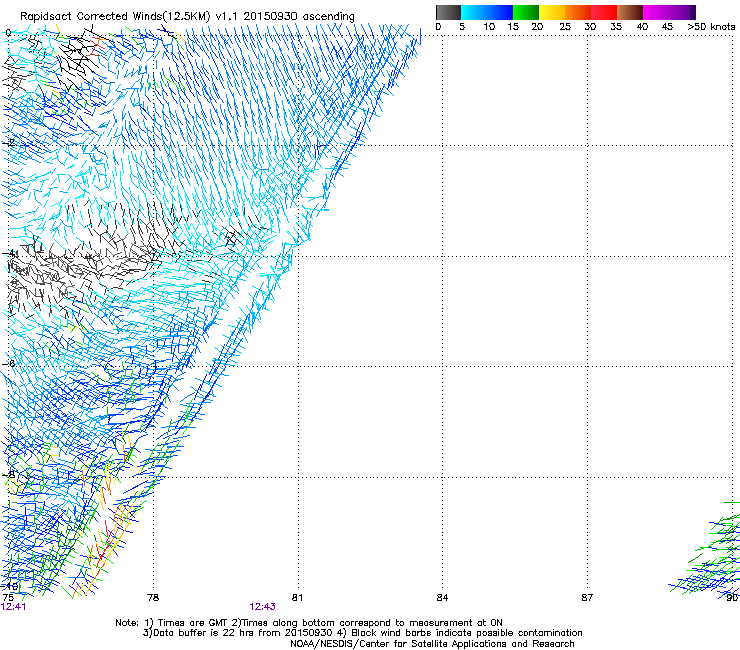This screenshot has width=740, height=650.
Task: Click the Rapidscat Corrected Winds title text
Action: (x=187, y=16)
